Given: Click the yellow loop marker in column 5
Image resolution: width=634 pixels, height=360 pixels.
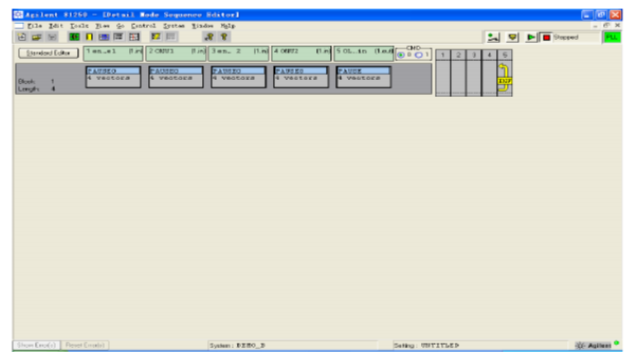Looking at the screenshot, I should tap(504, 78).
